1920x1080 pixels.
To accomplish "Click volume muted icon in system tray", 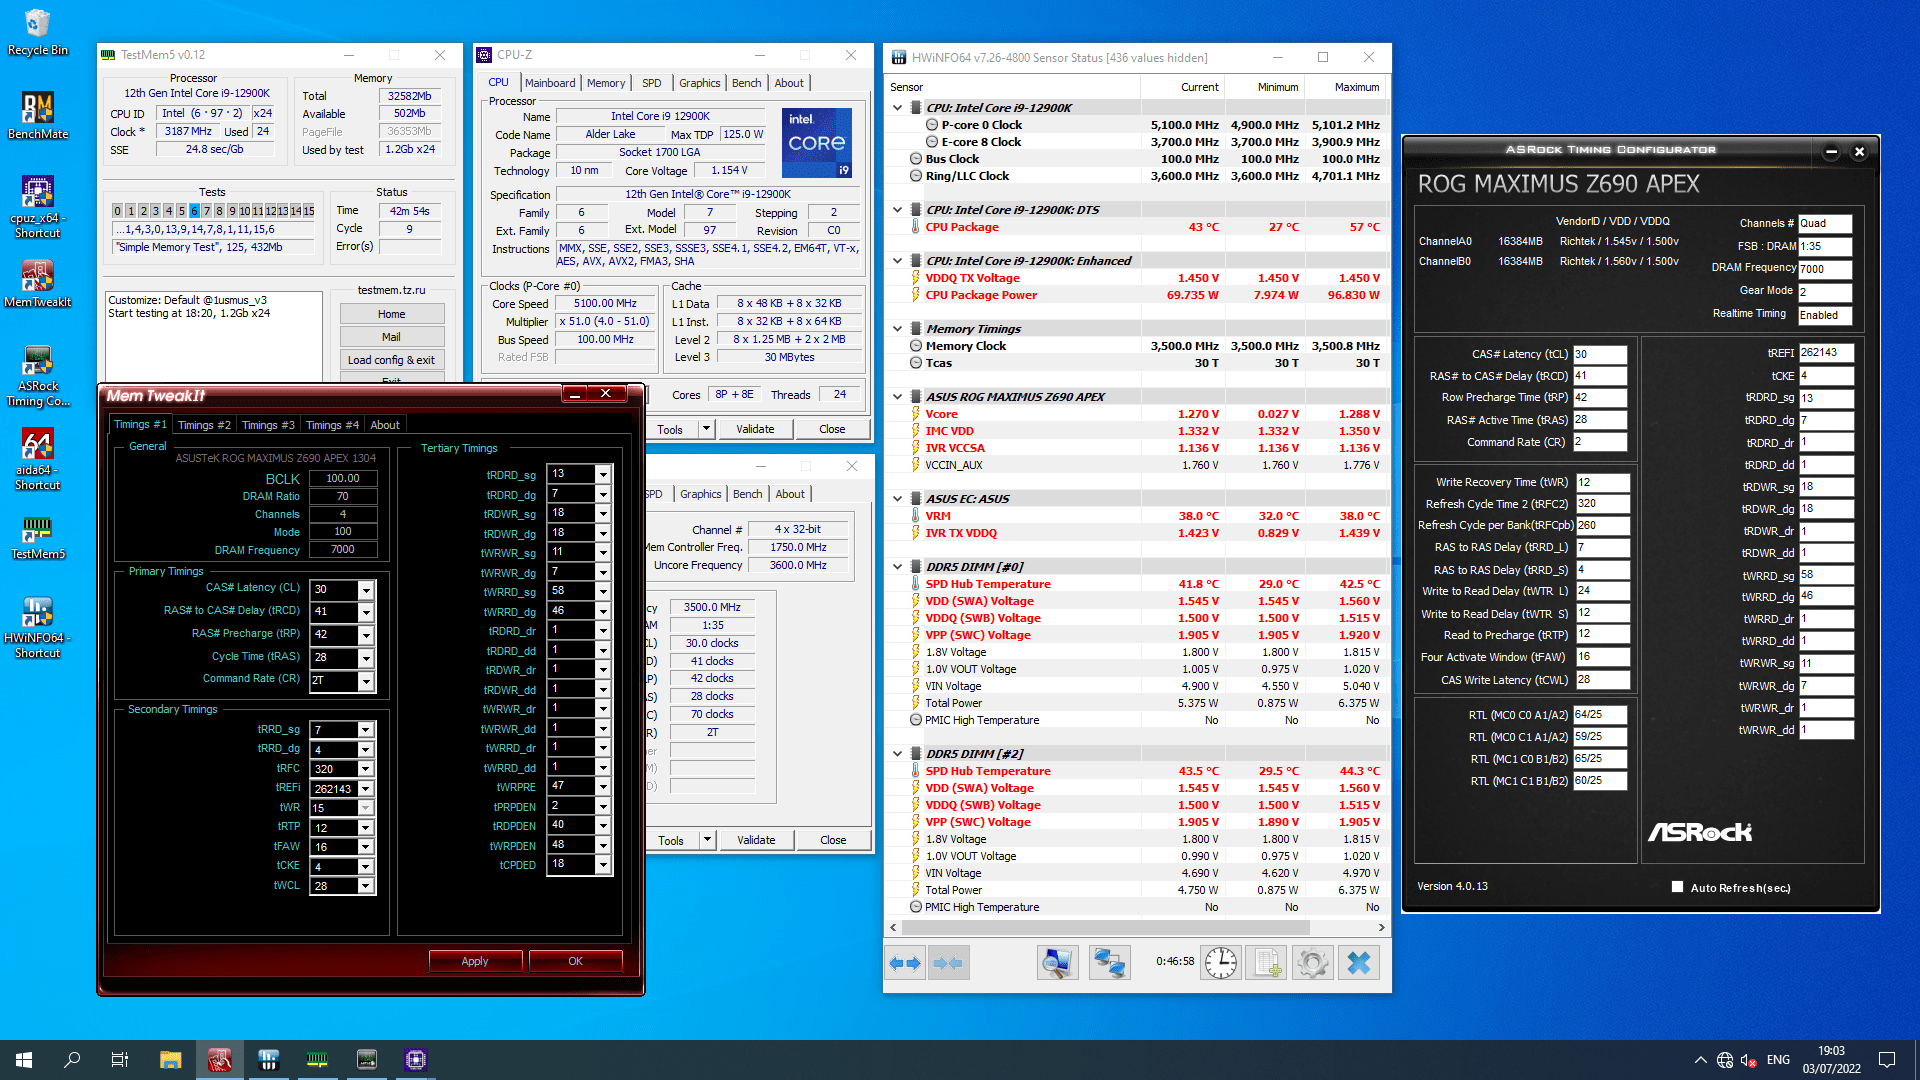I will click(x=1749, y=1060).
